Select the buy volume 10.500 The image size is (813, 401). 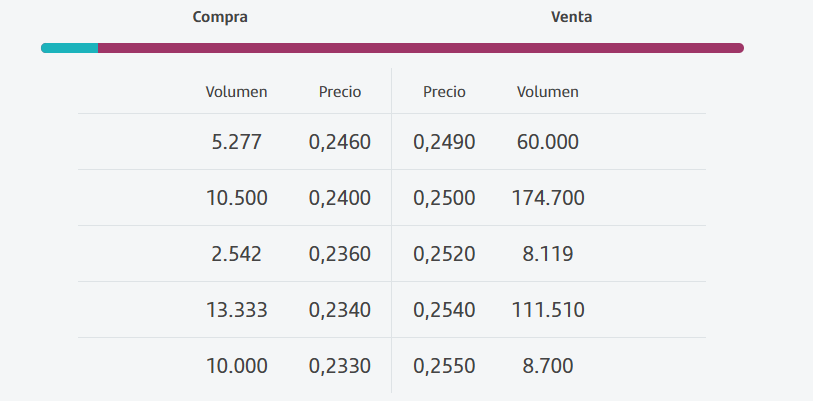[x=236, y=198]
